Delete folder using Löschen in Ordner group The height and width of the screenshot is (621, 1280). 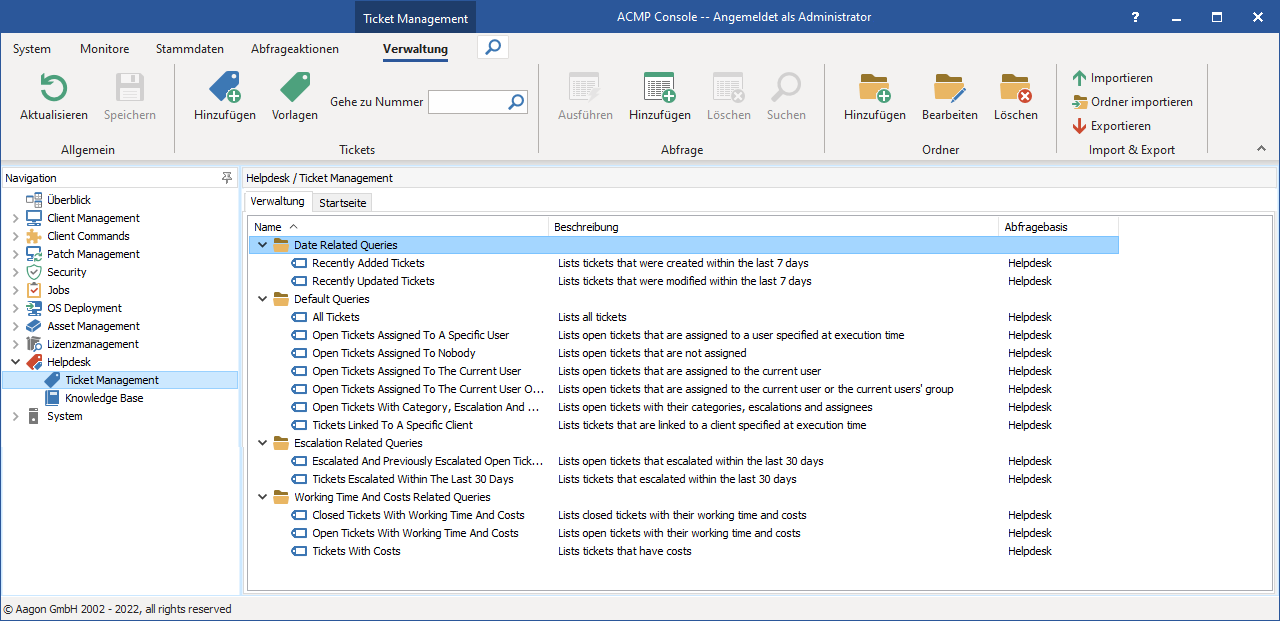coord(1015,89)
